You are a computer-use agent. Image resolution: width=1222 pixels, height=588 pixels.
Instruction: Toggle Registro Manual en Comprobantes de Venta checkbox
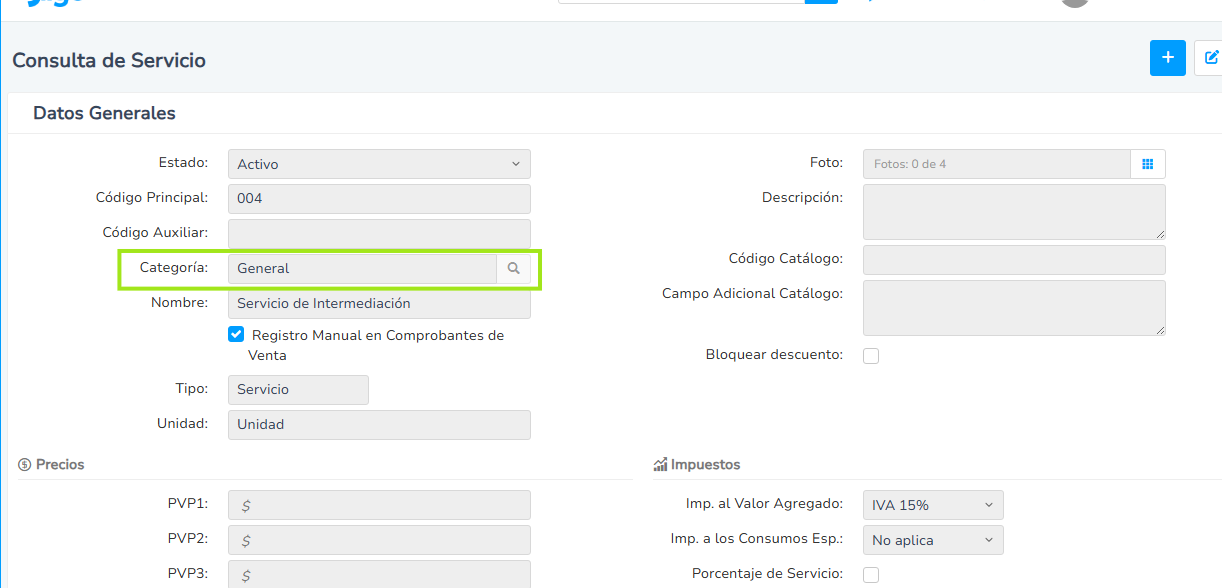click(x=236, y=335)
